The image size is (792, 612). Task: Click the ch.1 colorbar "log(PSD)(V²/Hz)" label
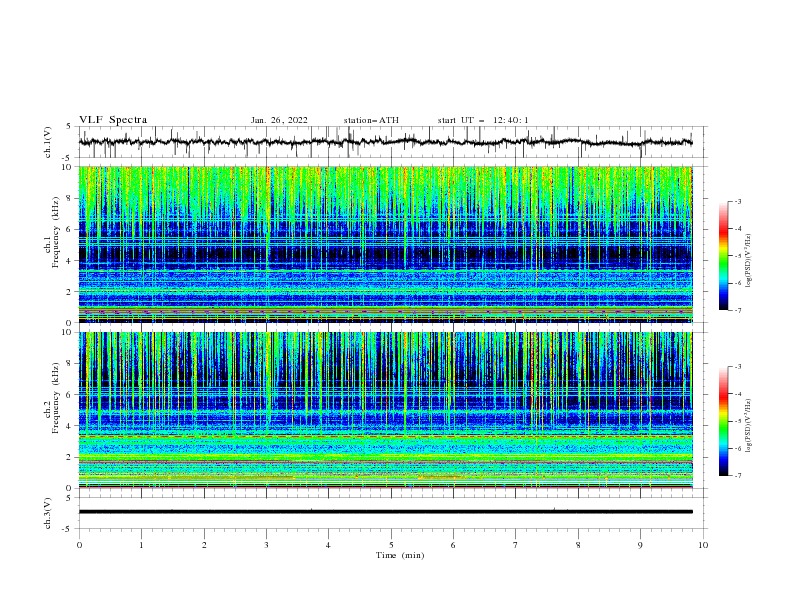coord(749,261)
